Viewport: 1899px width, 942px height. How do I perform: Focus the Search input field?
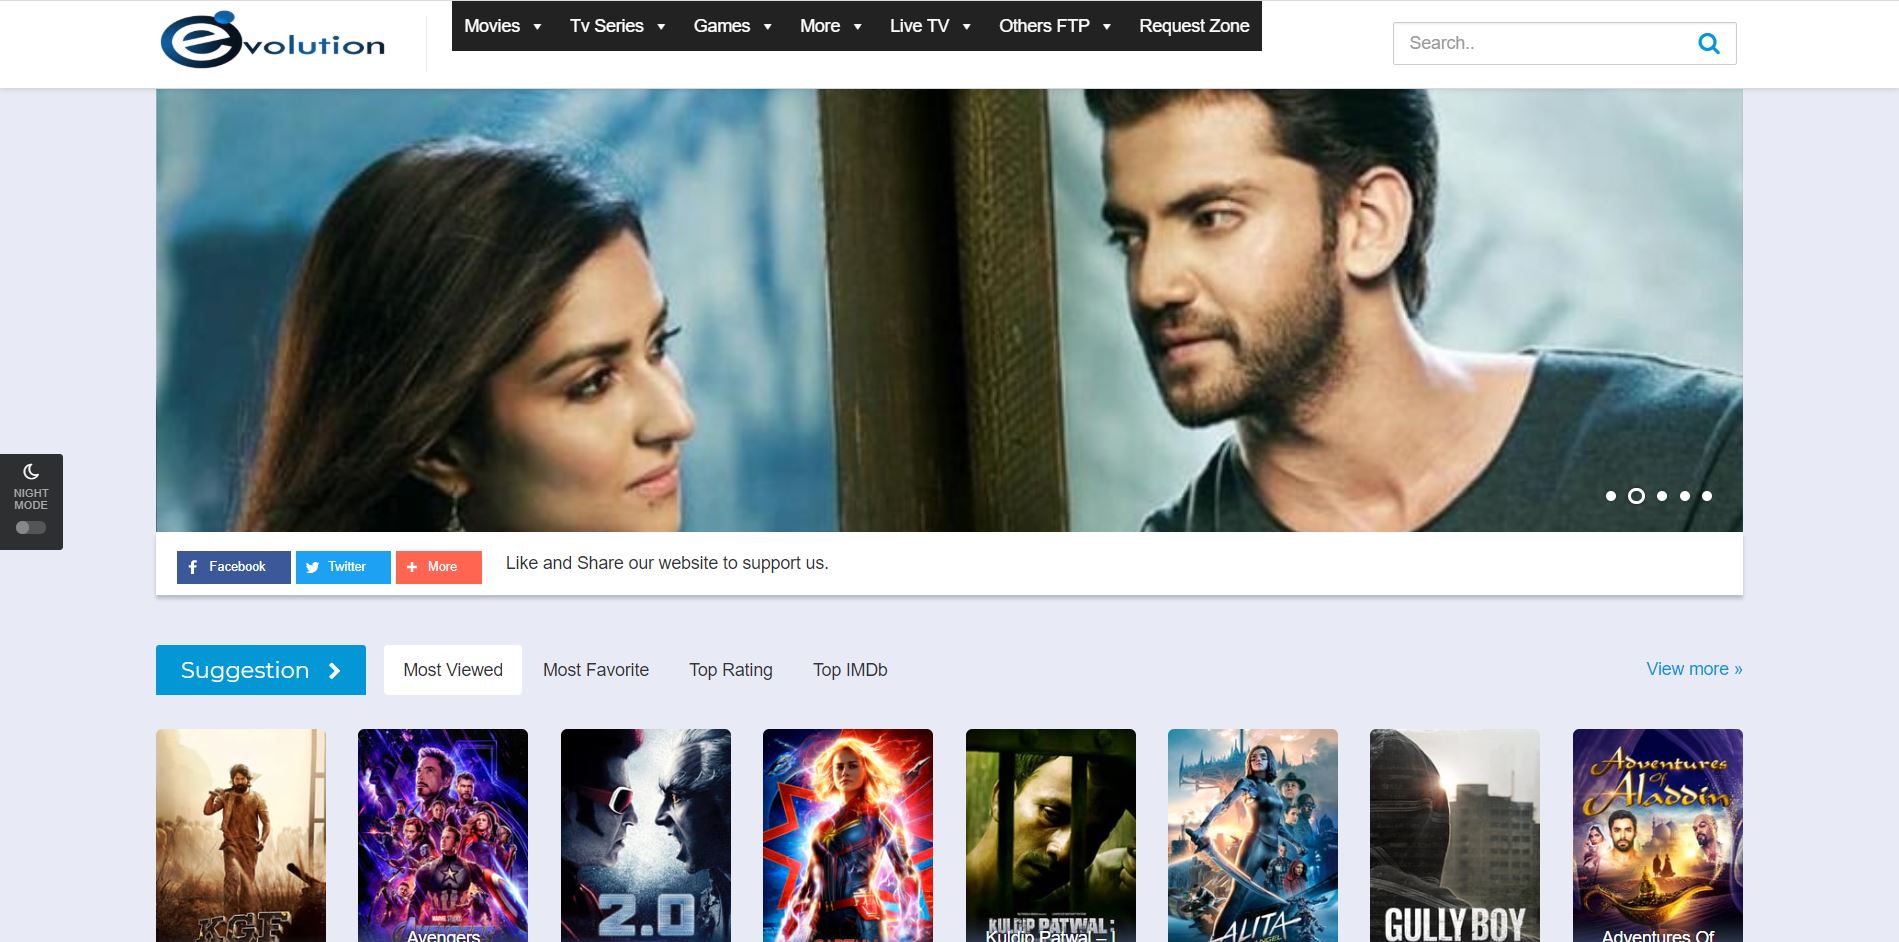tap(1540, 44)
